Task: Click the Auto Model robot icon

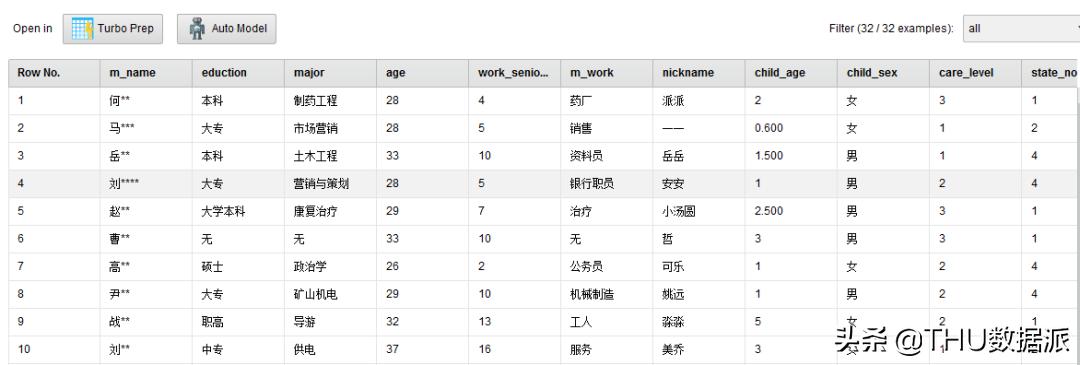Action: [x=197, y=29]
